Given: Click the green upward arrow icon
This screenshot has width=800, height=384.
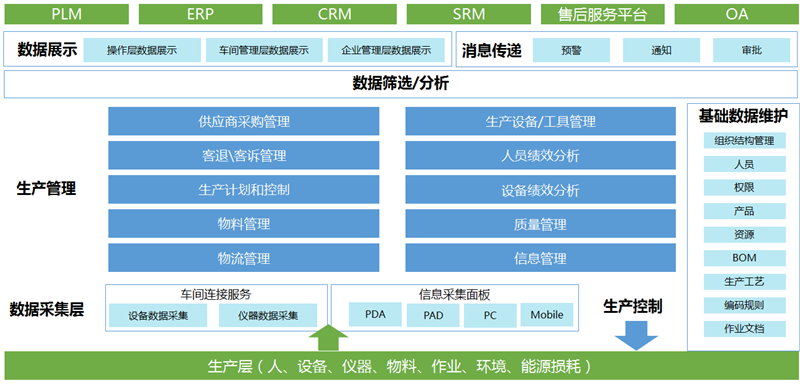Looking at the screenshot, I should 328,338.
